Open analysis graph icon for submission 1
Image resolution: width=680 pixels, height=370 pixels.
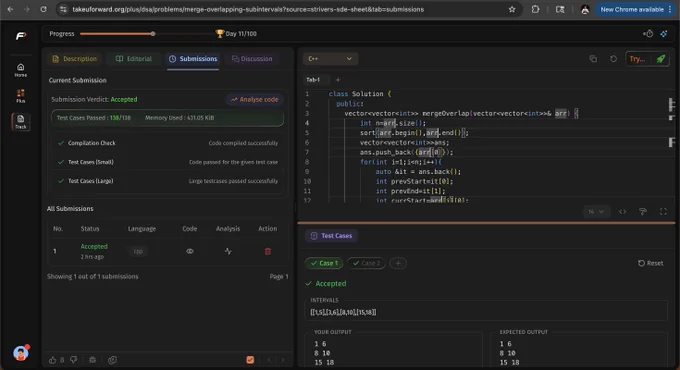[x=228, y=251]
